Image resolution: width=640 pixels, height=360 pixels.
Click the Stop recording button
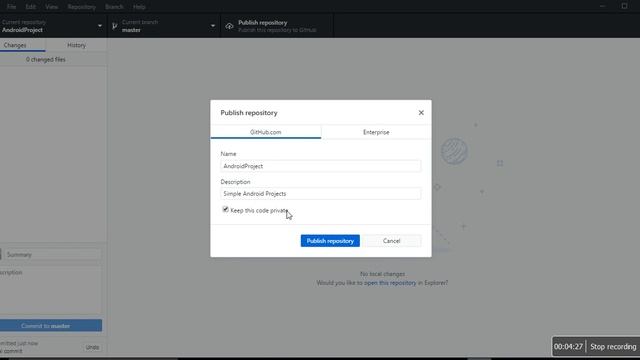pos(613,347)
